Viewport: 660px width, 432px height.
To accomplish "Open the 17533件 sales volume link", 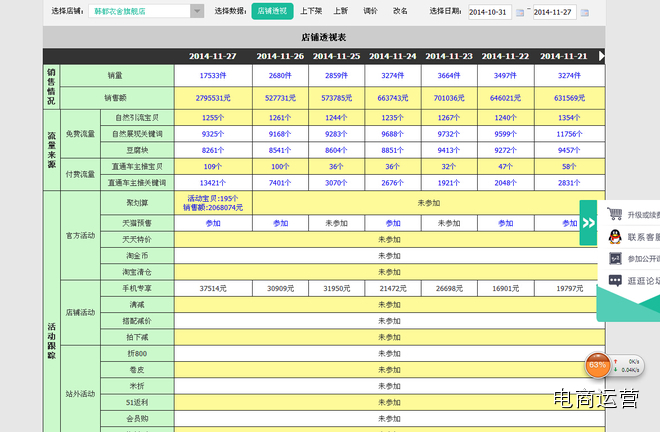I will click(x=213, y=75).
